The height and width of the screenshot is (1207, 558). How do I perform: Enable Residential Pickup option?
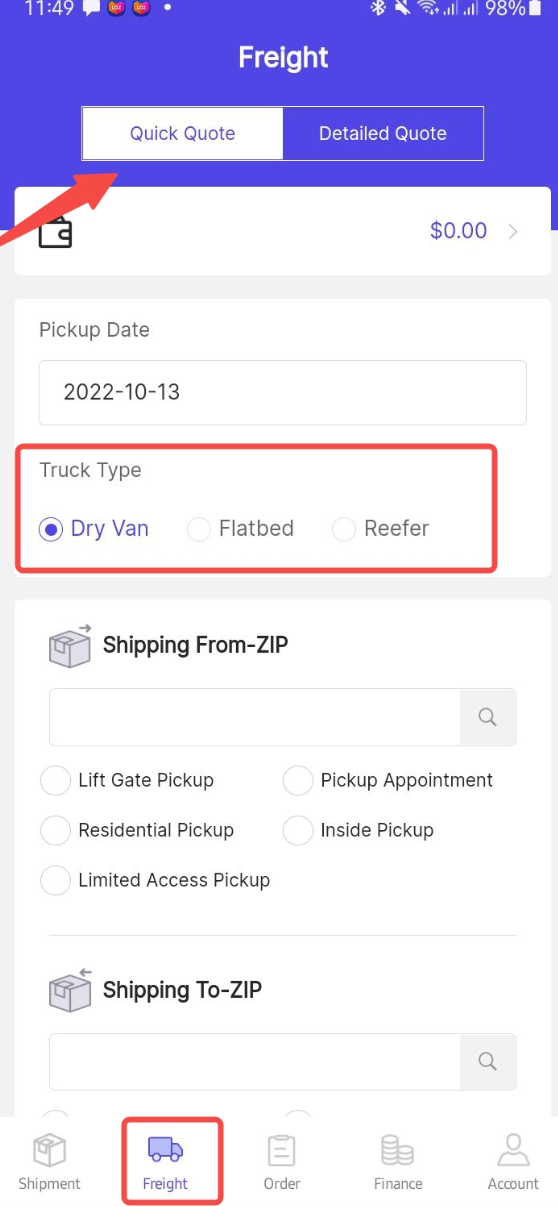[137, 830]
